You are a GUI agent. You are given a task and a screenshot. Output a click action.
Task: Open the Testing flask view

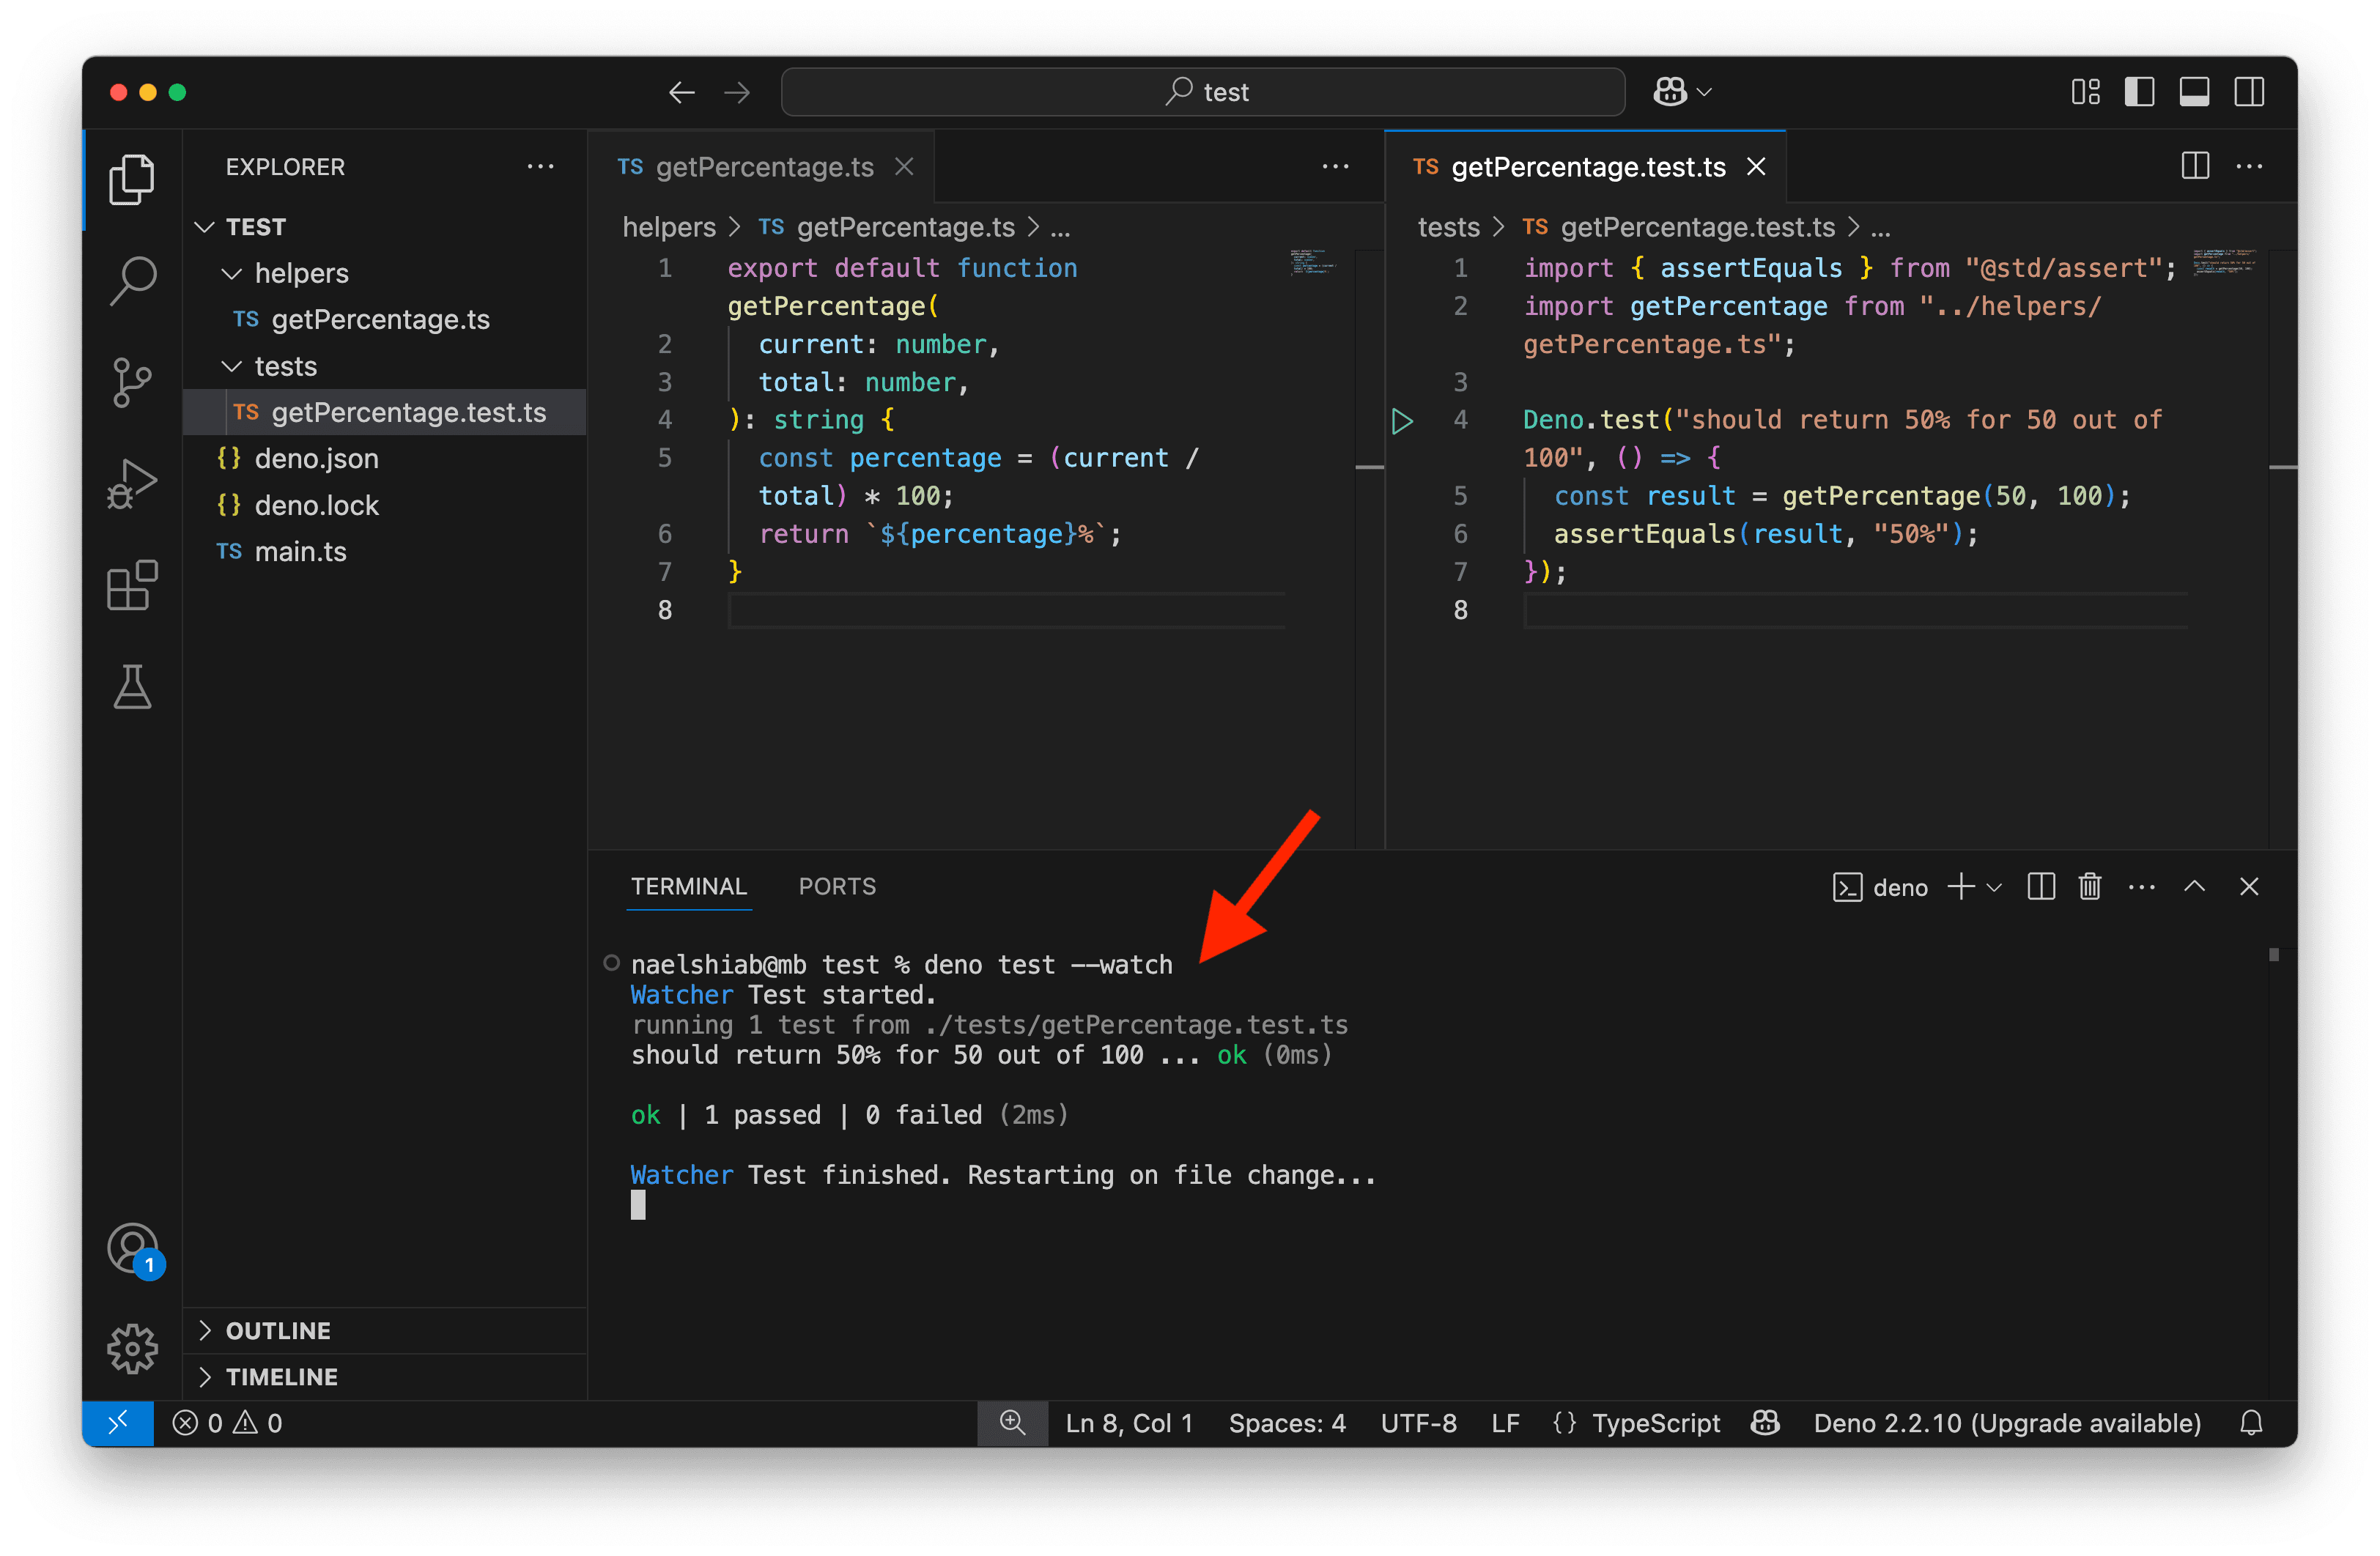[x=132, y=687]
